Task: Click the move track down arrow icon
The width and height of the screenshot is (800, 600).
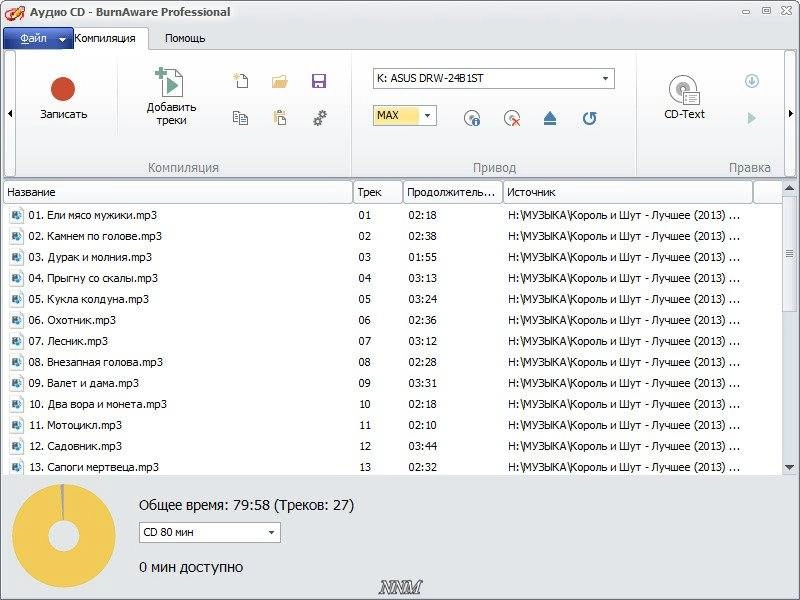Action: [752, 81]
